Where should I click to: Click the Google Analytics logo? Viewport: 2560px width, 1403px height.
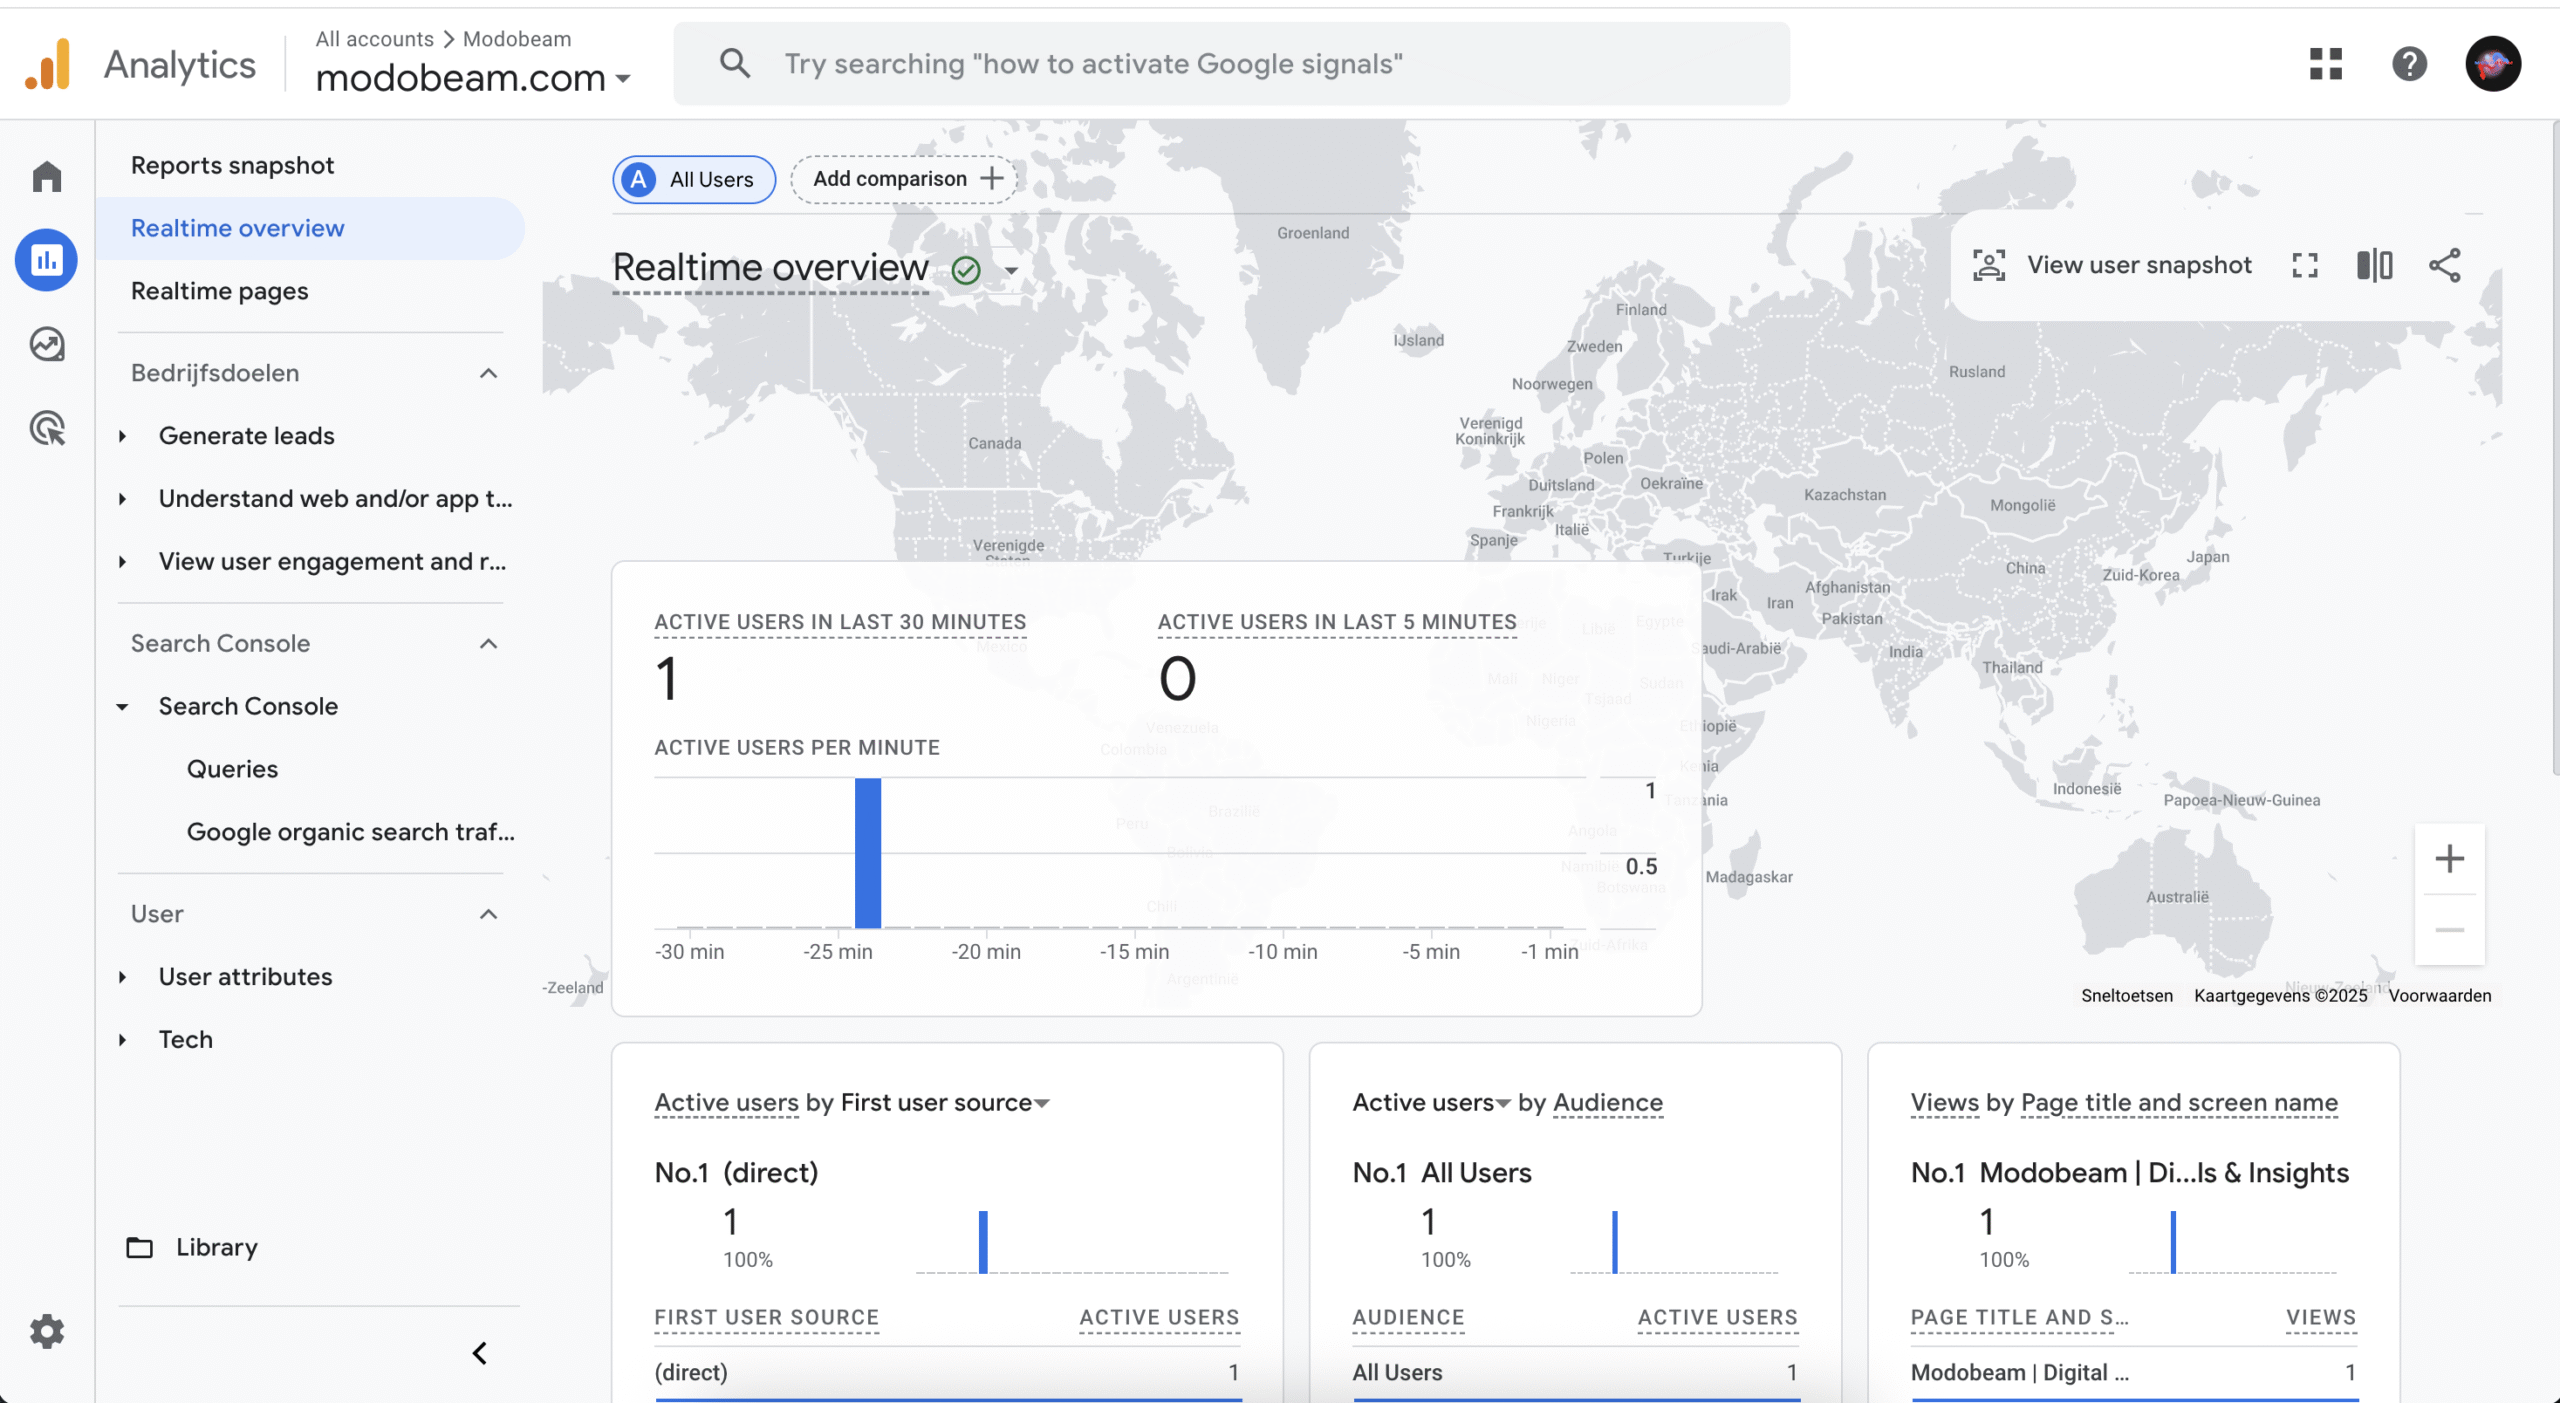tap(48, 65)
